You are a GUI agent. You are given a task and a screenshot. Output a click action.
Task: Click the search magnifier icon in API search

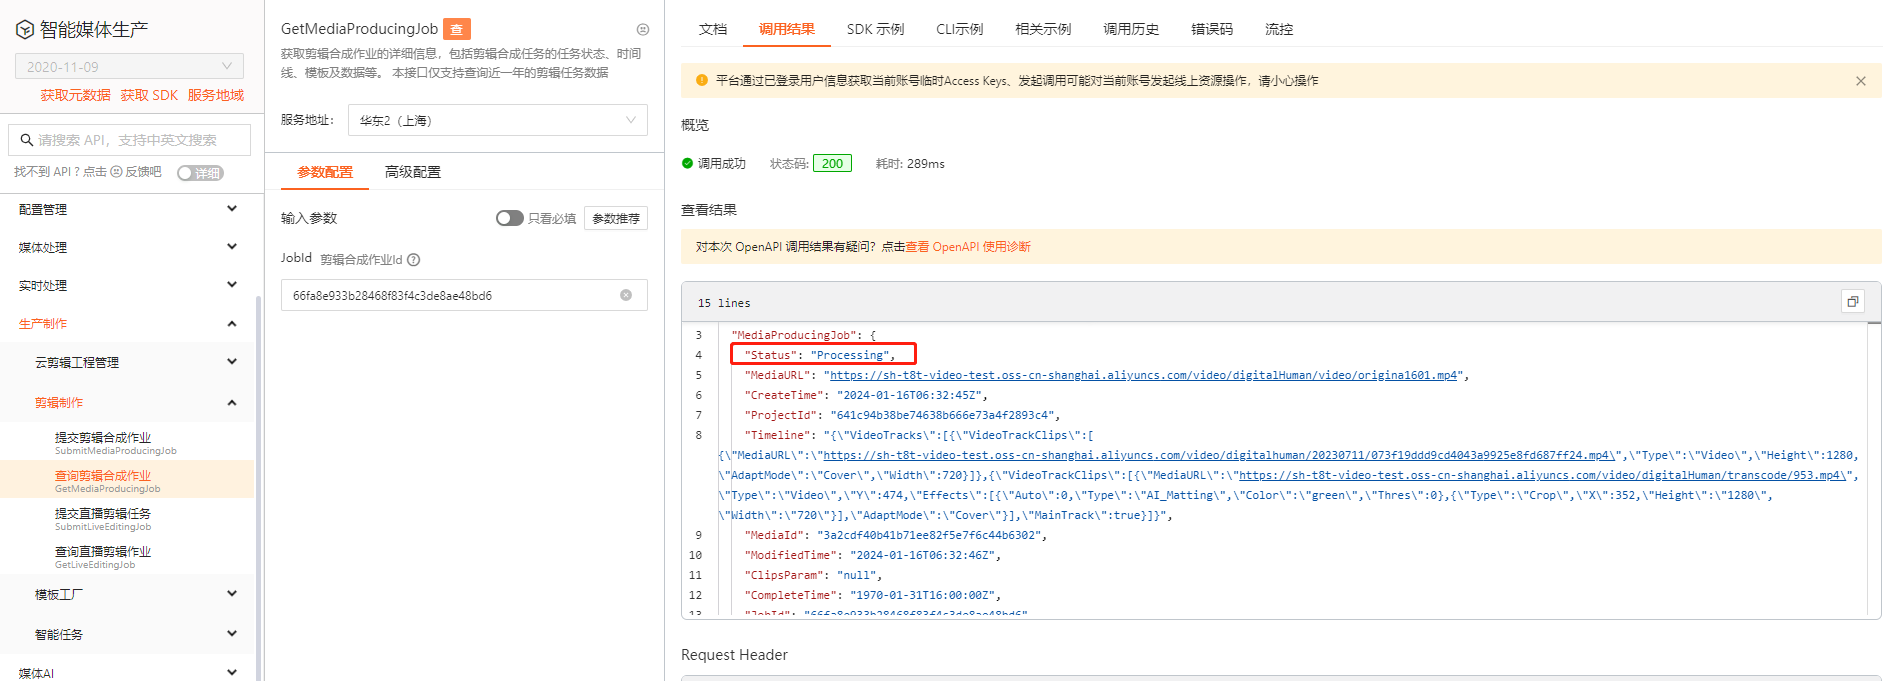tap(27, 140)
